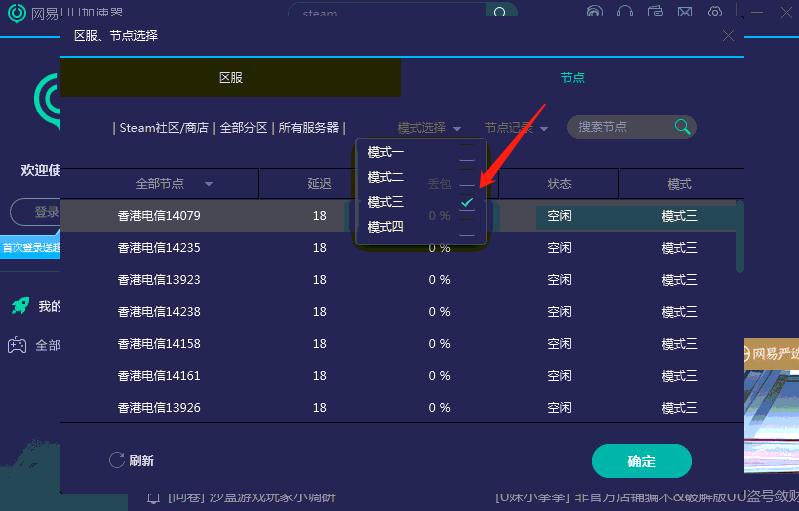Choose 模式三 from the mode menu
799x511 pixels.
385,202
